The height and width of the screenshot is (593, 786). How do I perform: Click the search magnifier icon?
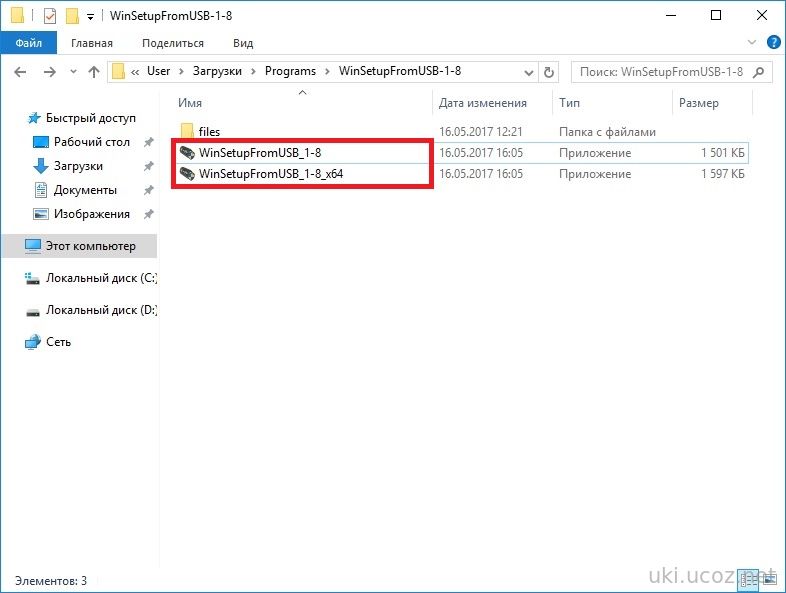[x=759, y=72]
